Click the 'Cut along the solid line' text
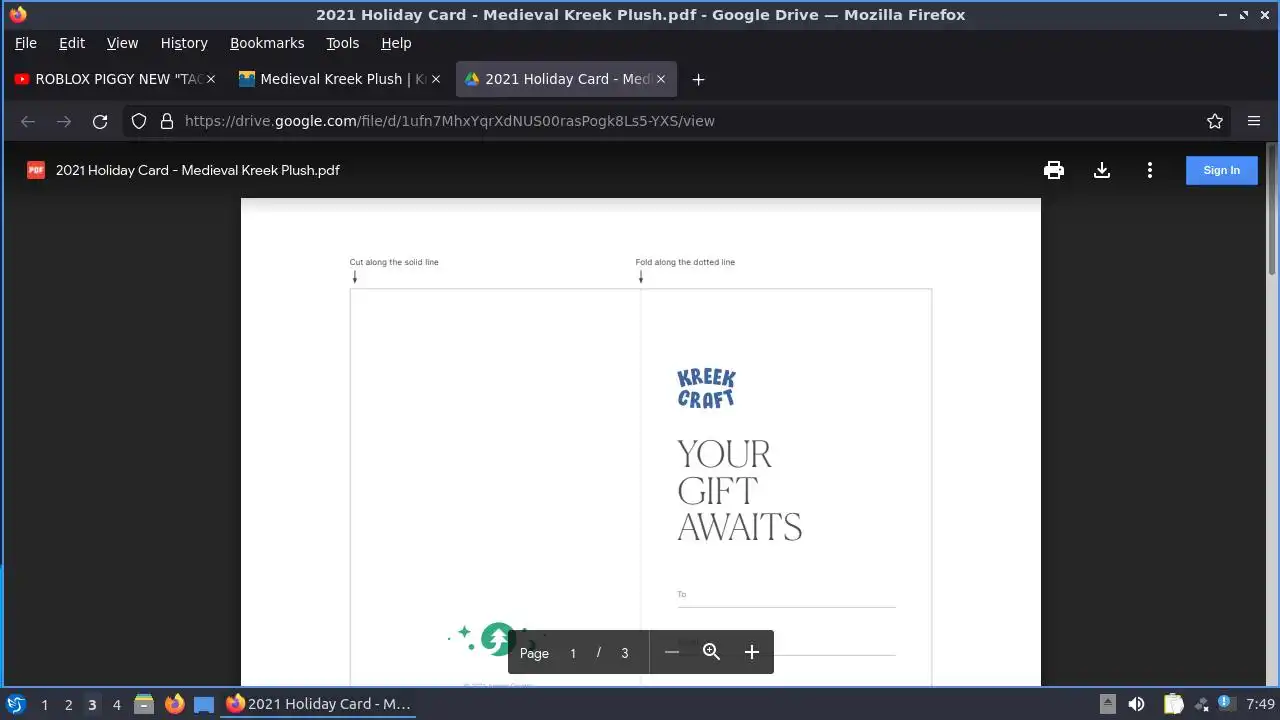 point(394,262)
